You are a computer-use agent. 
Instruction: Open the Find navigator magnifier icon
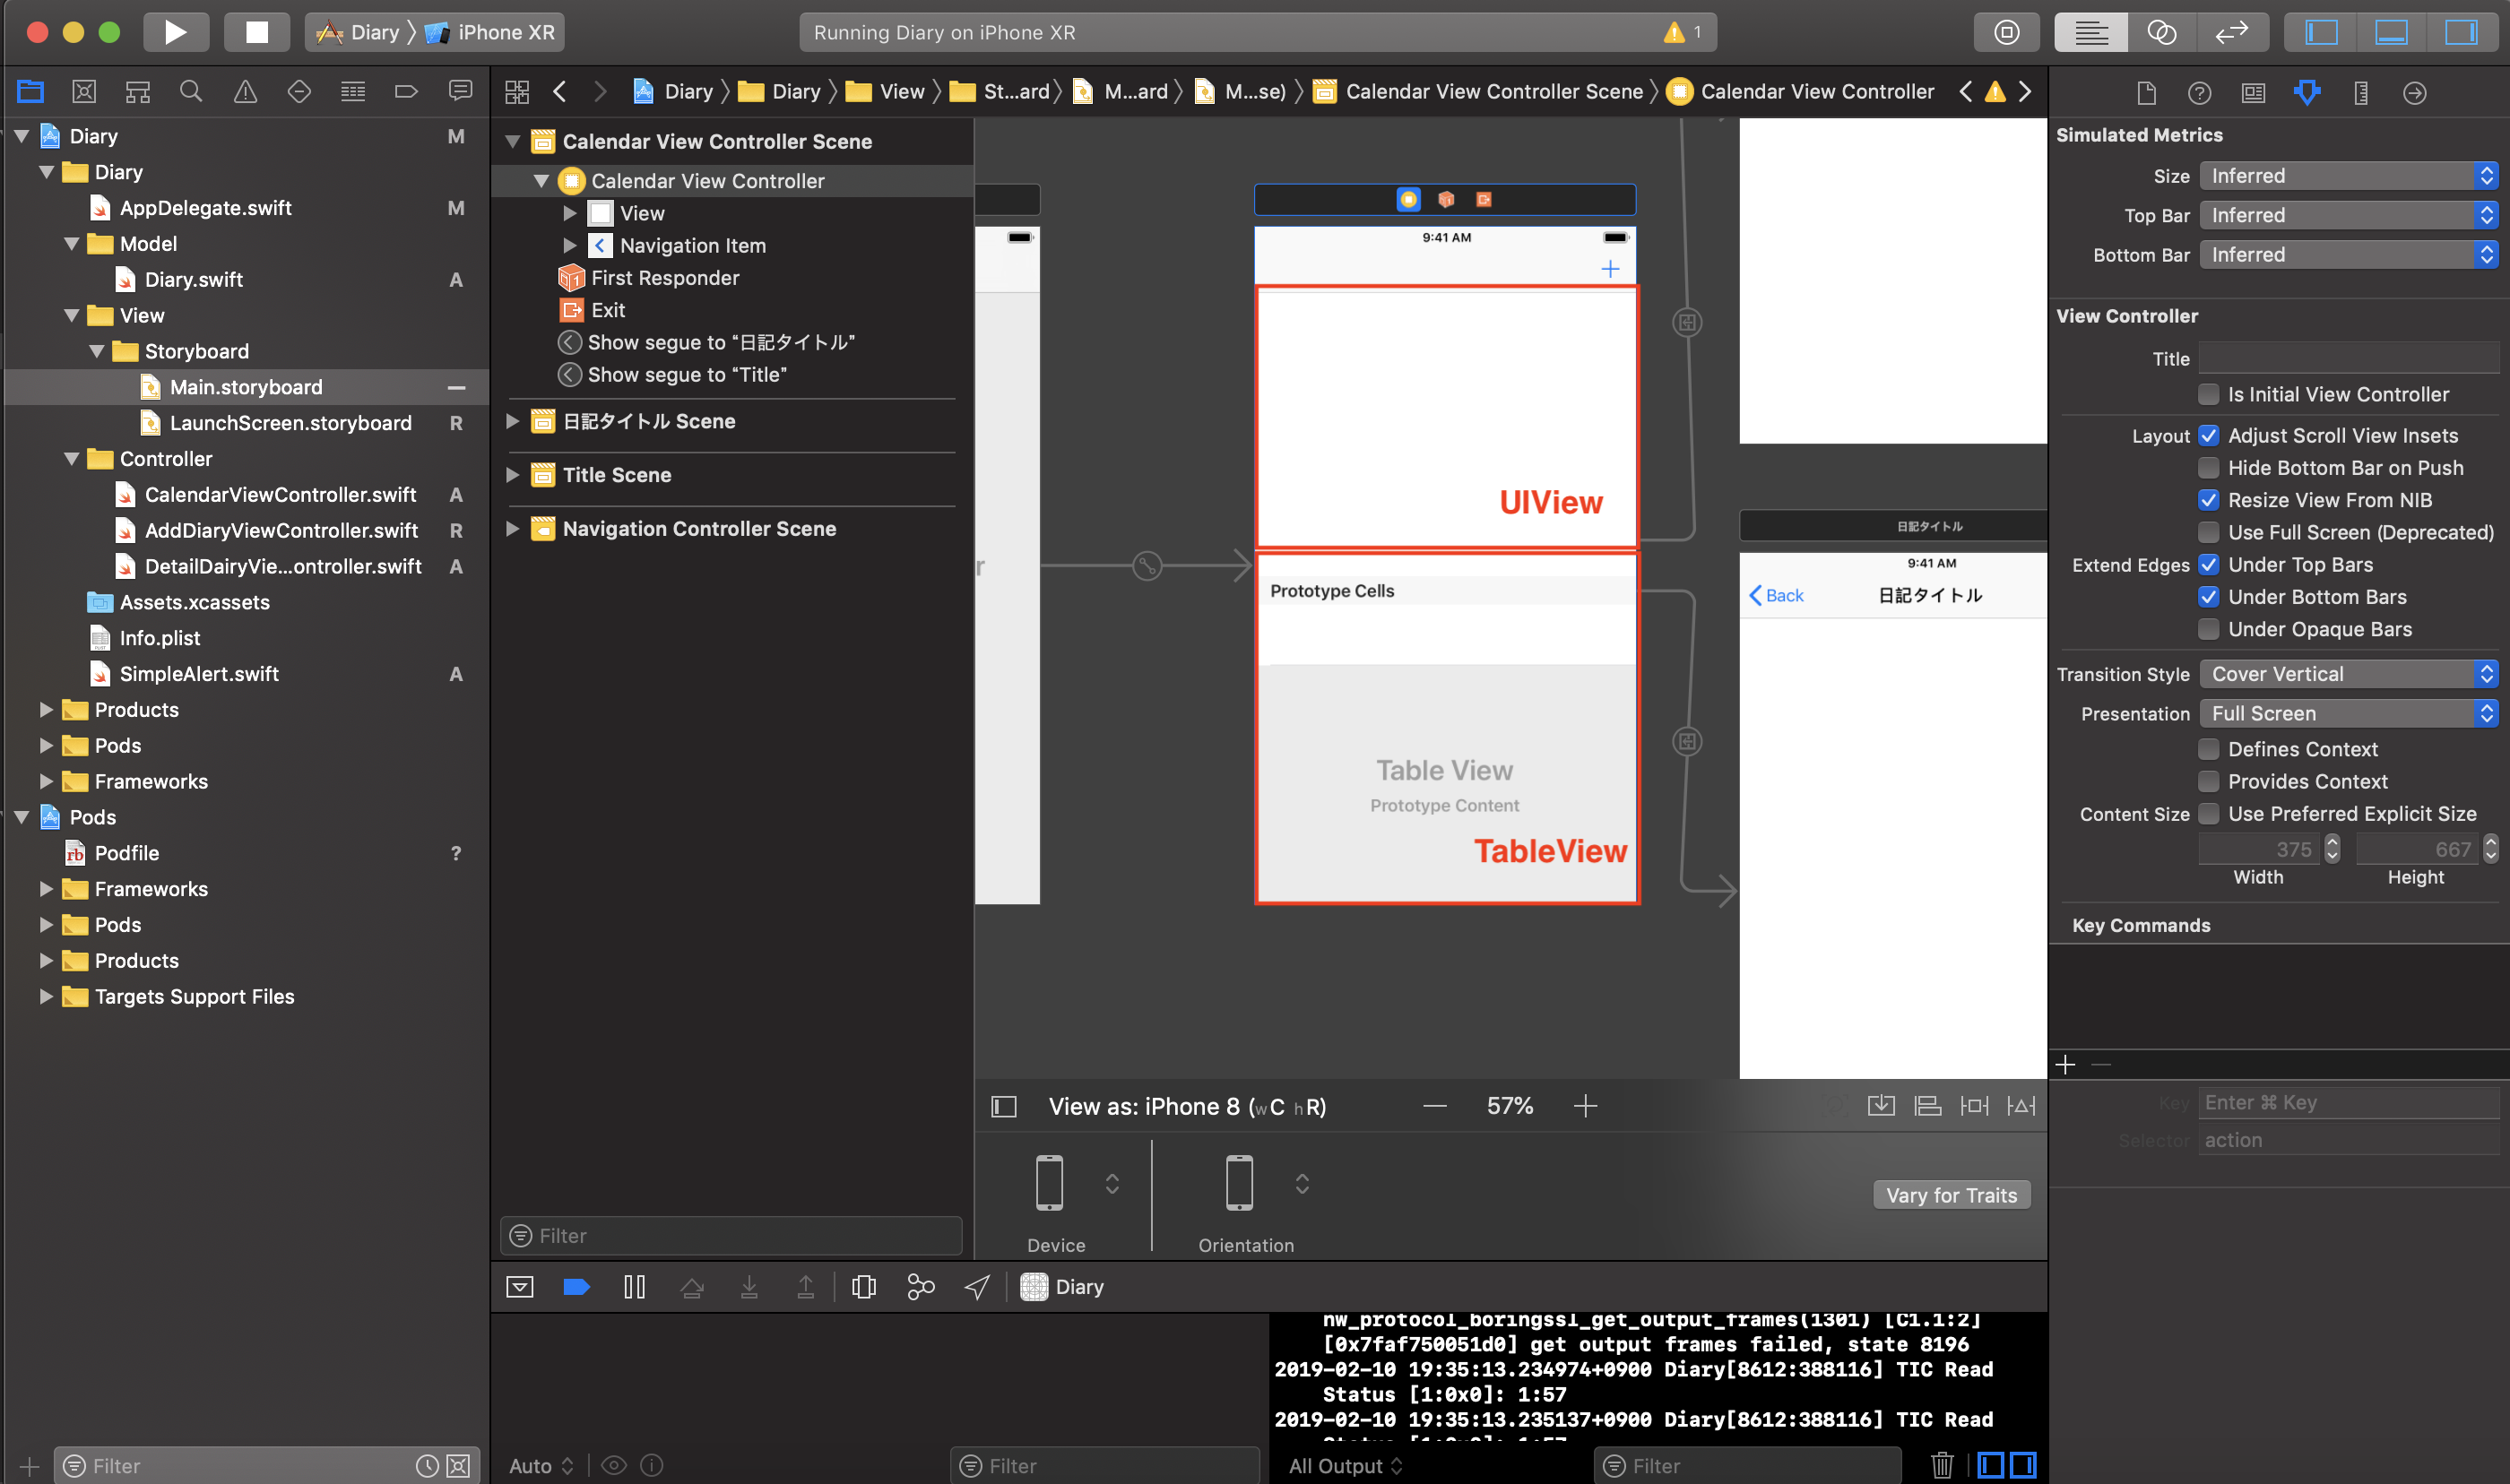point(191,92)
